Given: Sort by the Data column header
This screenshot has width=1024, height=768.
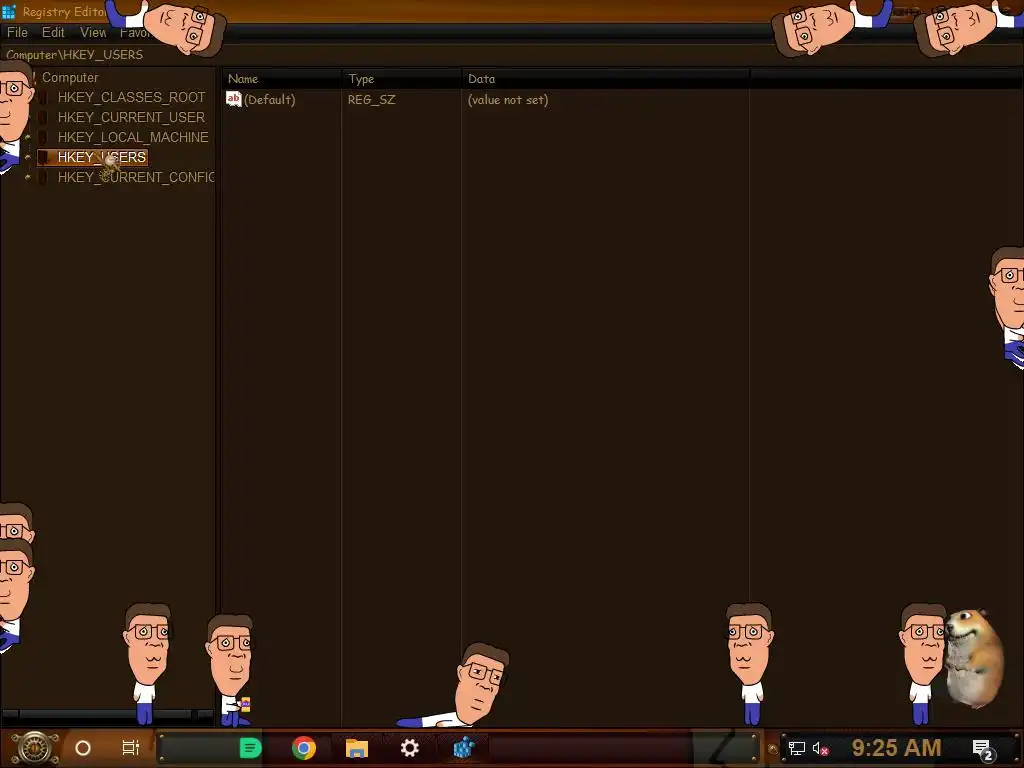Looking at the screenshot, I should [605, 79].
